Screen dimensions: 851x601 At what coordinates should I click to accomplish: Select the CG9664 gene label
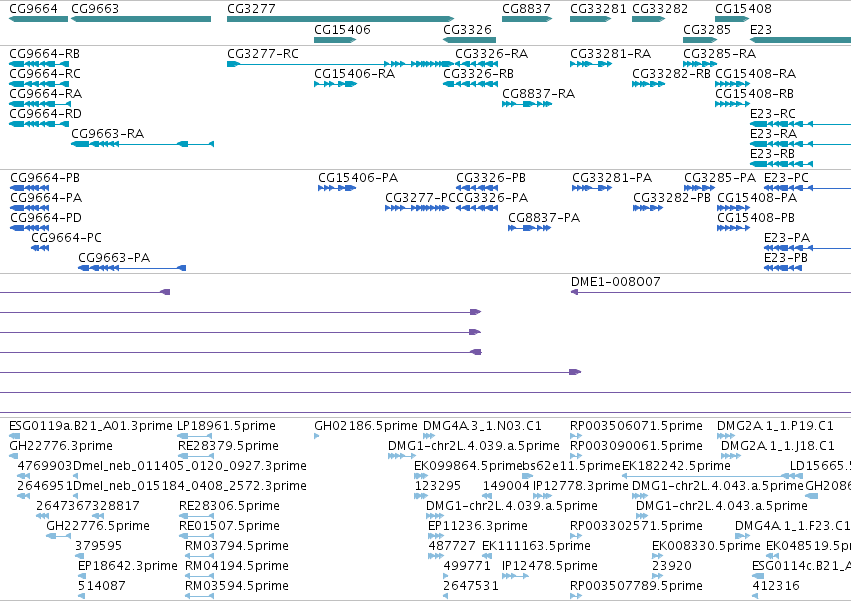coord(33,9)
